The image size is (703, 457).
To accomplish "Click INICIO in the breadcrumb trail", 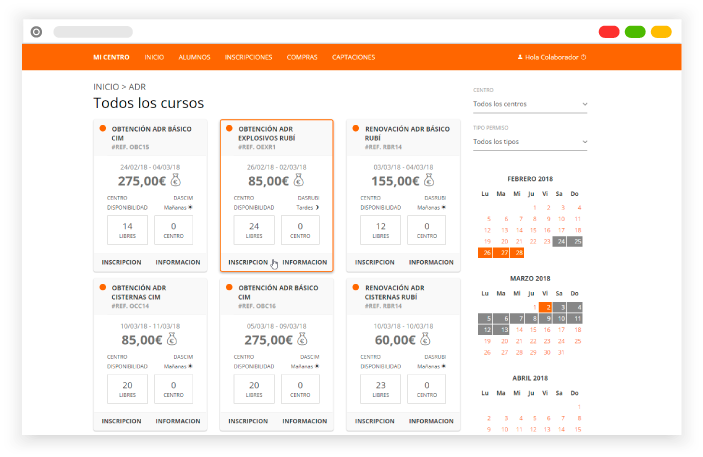I will pos(106,87).
